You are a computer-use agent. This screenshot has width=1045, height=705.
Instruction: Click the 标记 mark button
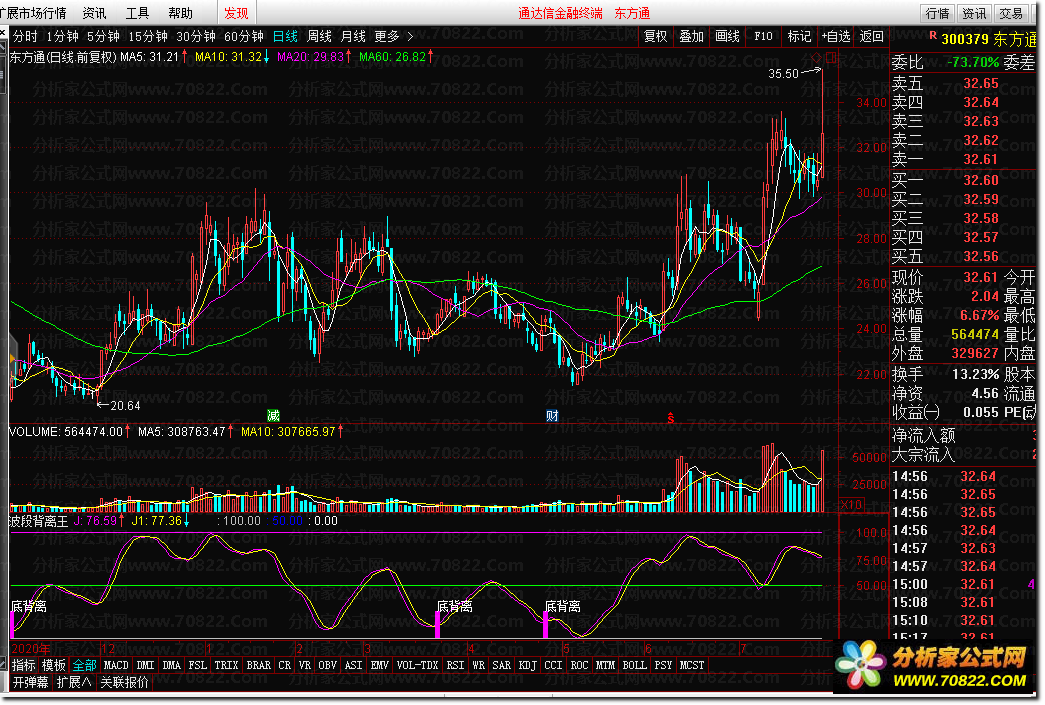coord(799,37)
